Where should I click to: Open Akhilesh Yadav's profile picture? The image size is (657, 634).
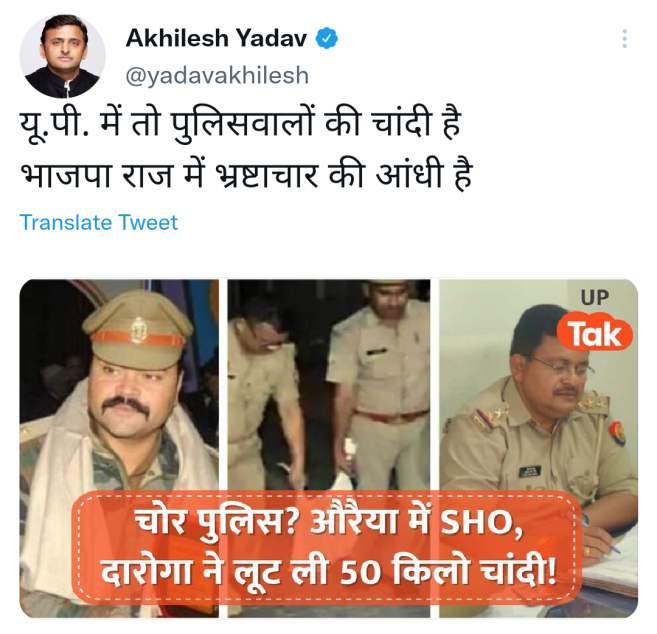click(x=63, y=56)
